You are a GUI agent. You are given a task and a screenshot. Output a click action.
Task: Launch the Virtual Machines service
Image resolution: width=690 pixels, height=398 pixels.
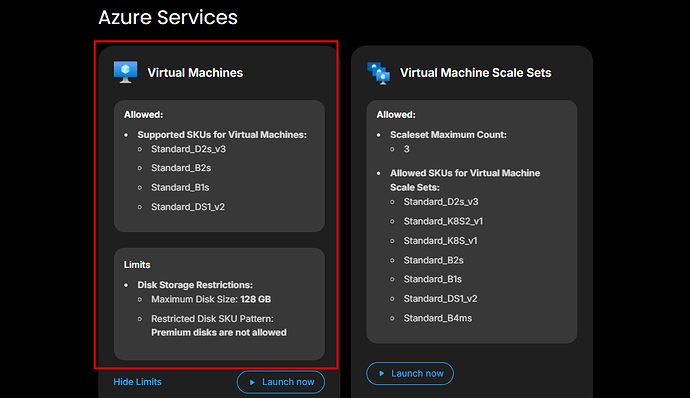pos(281,382)
